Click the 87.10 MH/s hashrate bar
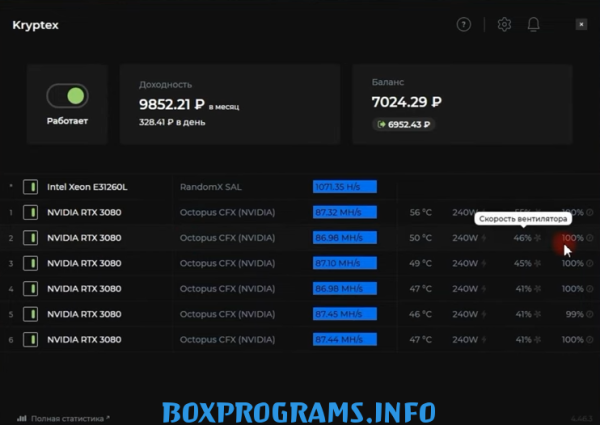The height and width of the screenshot is (425, 600). (345, 263)
